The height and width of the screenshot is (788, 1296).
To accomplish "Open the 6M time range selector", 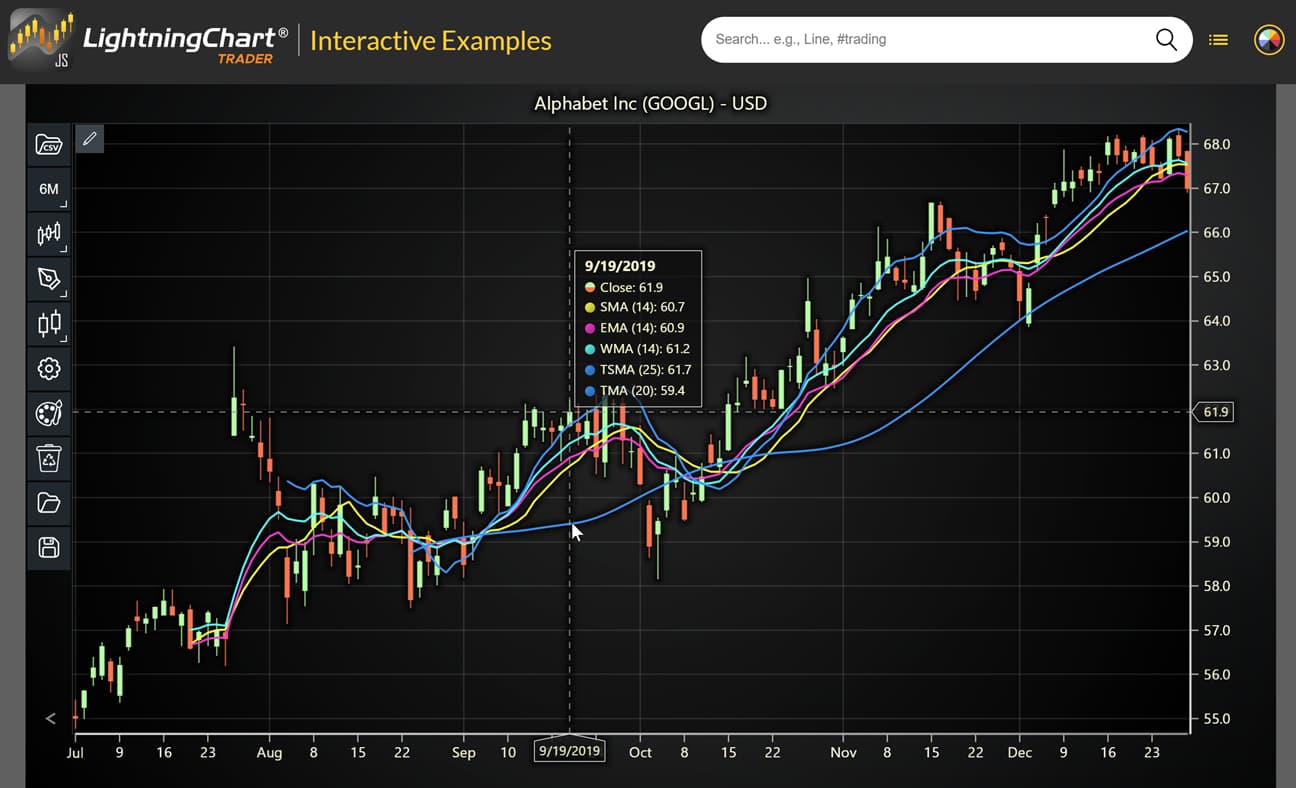I will pyautogui.click(x=49, y=189).
